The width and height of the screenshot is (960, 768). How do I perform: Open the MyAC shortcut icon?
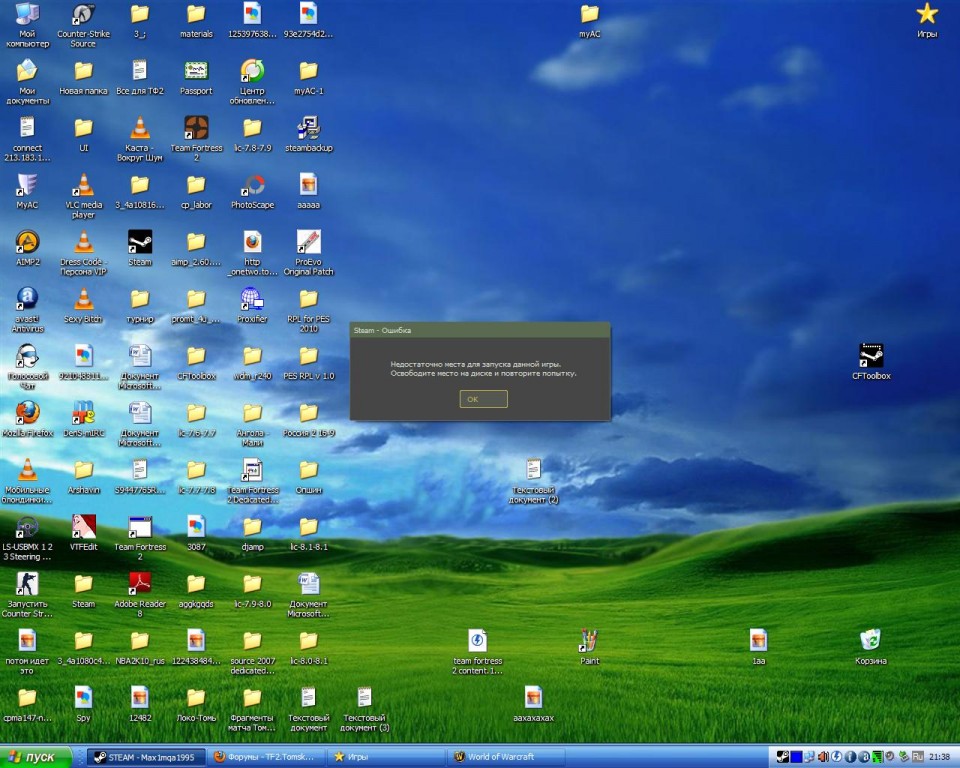pos(27,192)
